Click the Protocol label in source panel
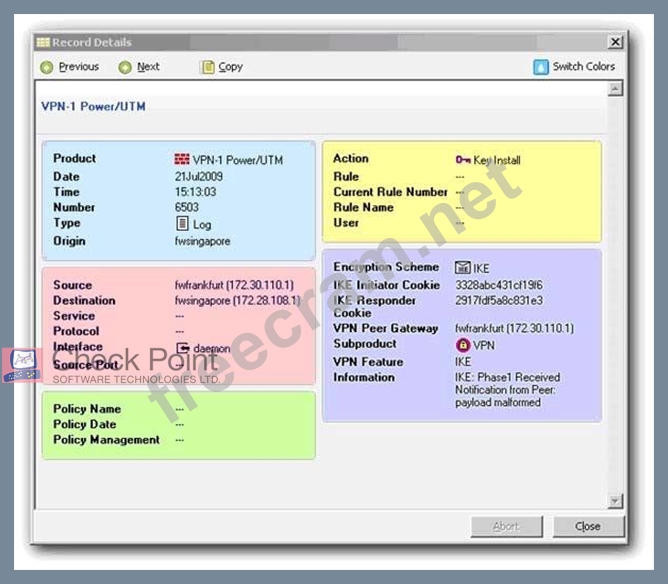The width and height of the screenshot is (668, 584). (76, 331)
